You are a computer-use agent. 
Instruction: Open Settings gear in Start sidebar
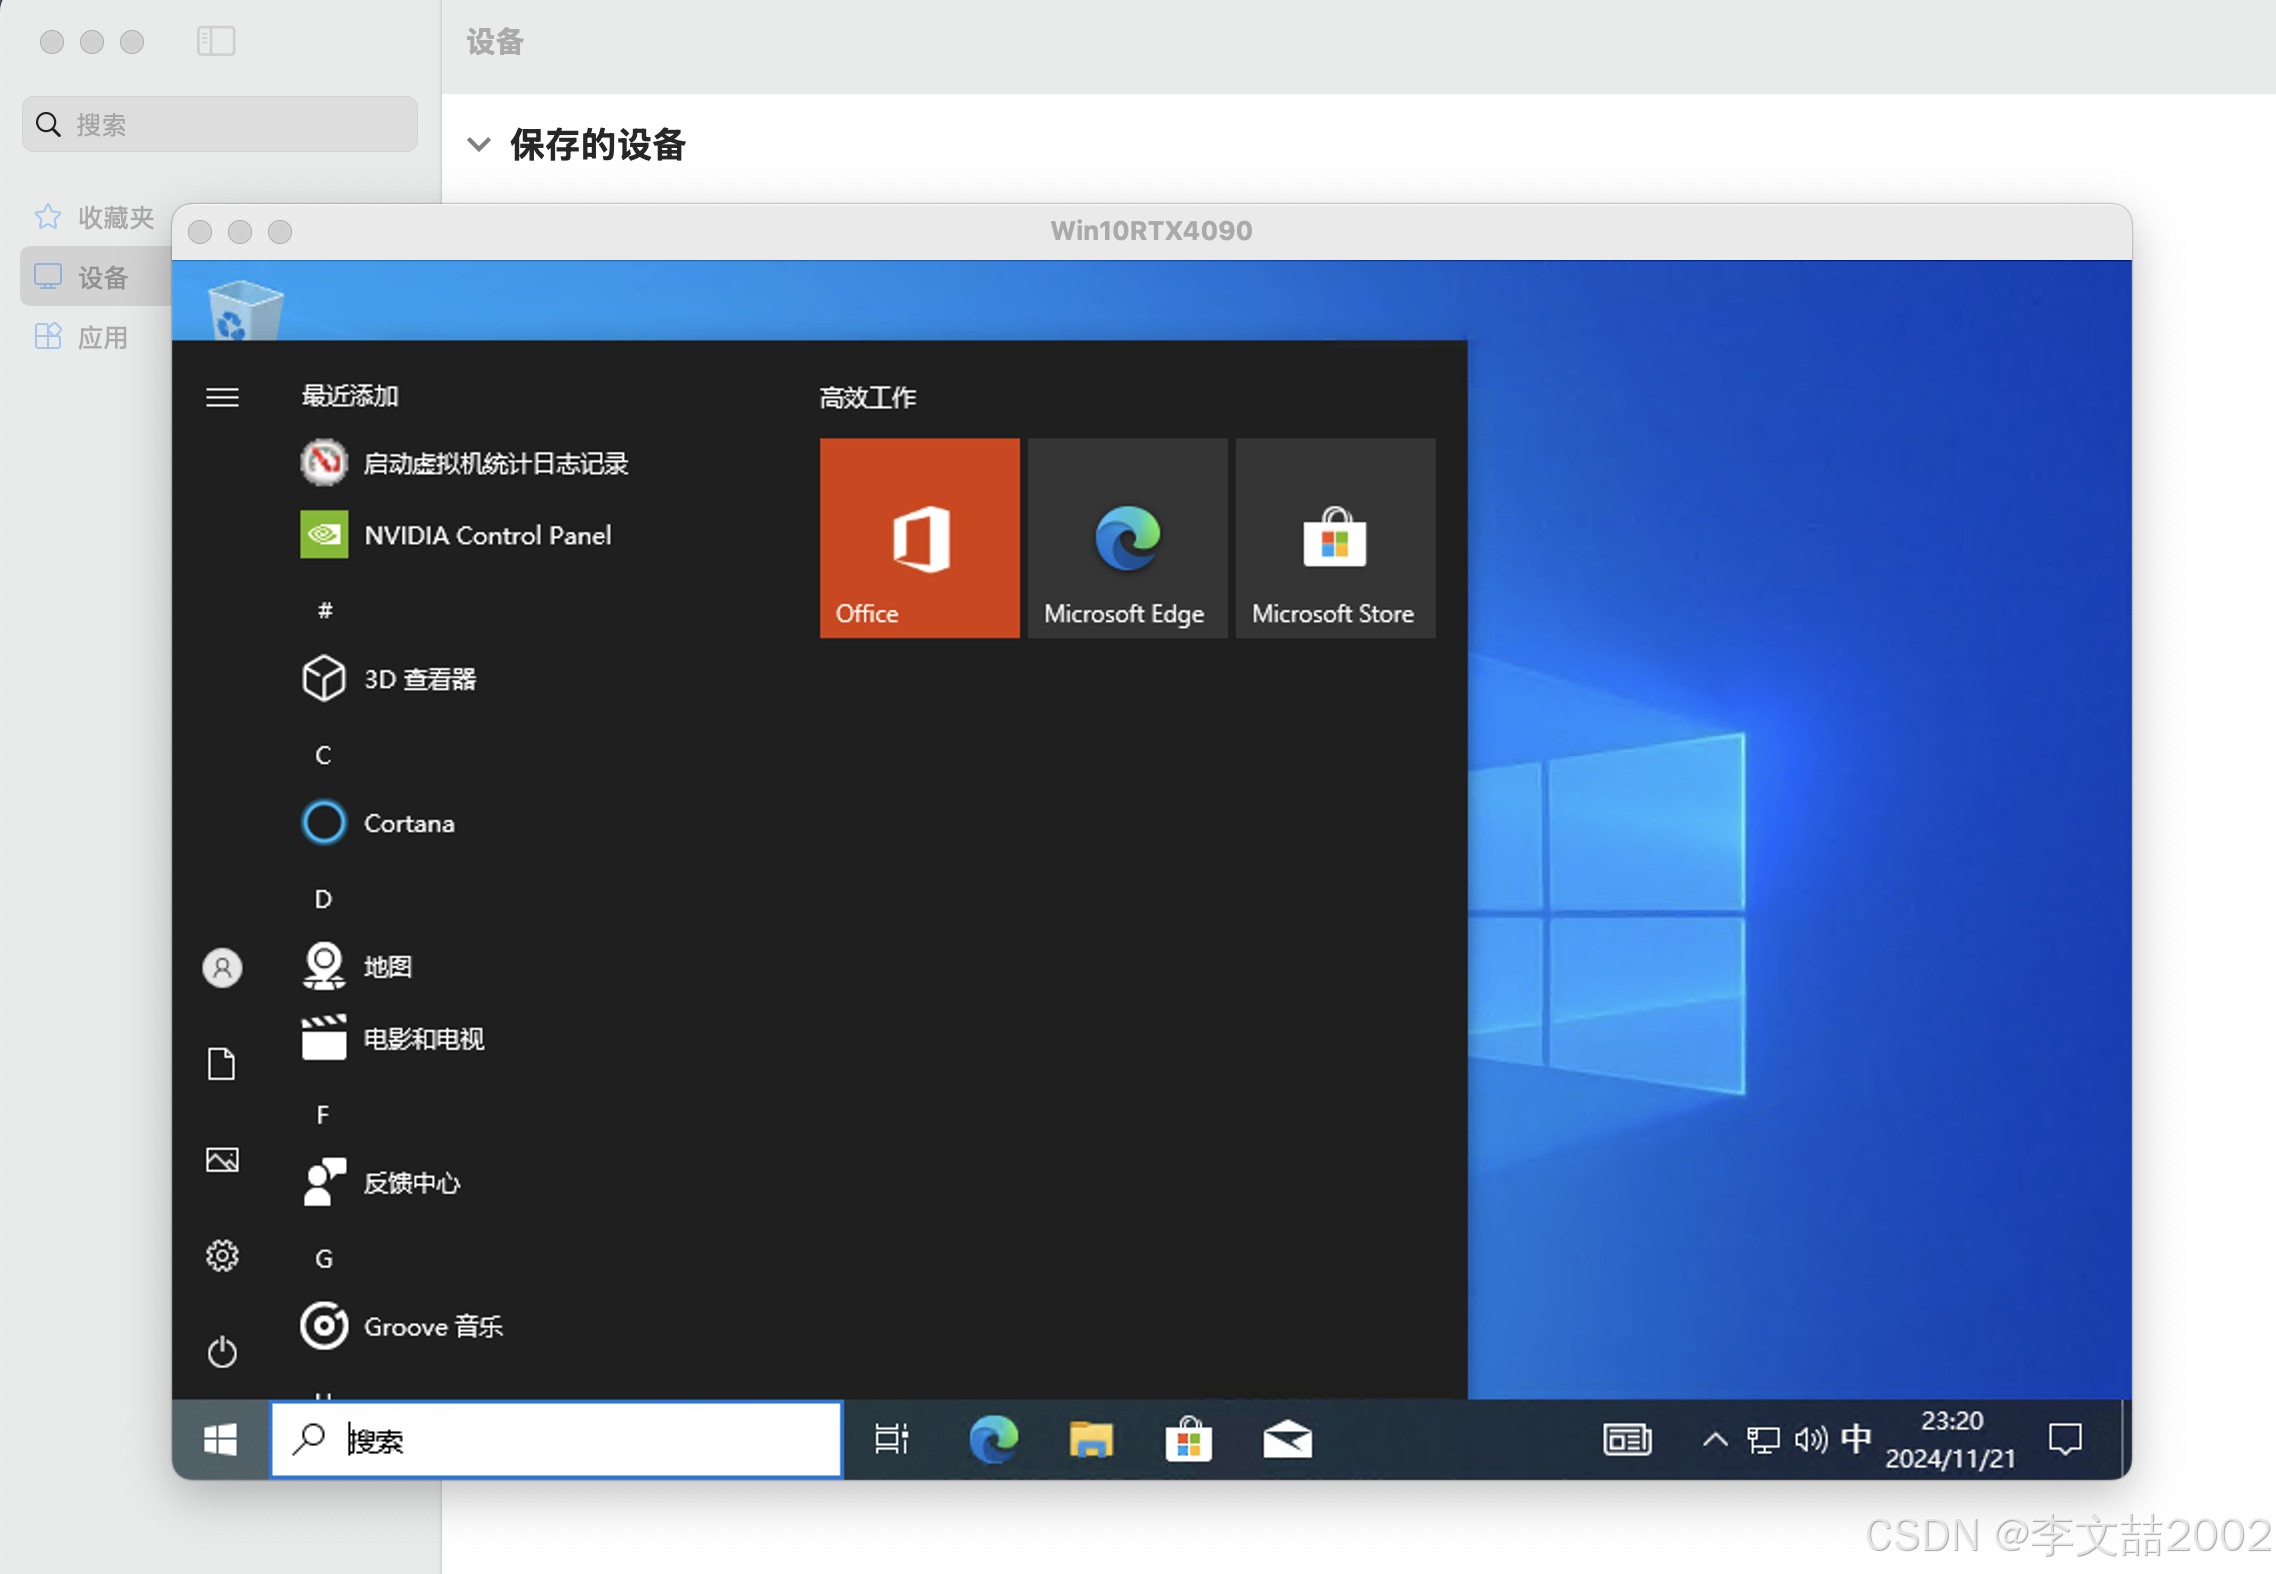(x=222, y=1256)
